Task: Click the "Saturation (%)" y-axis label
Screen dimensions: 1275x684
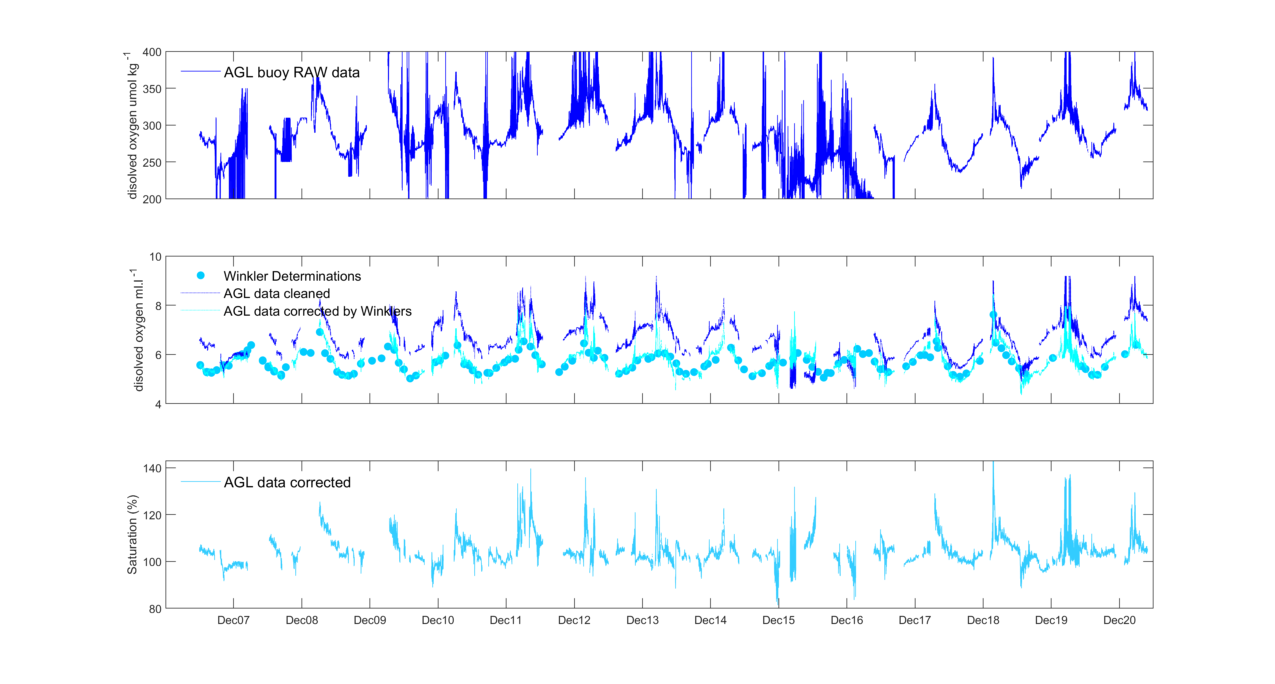Action: tap(132, 535)
